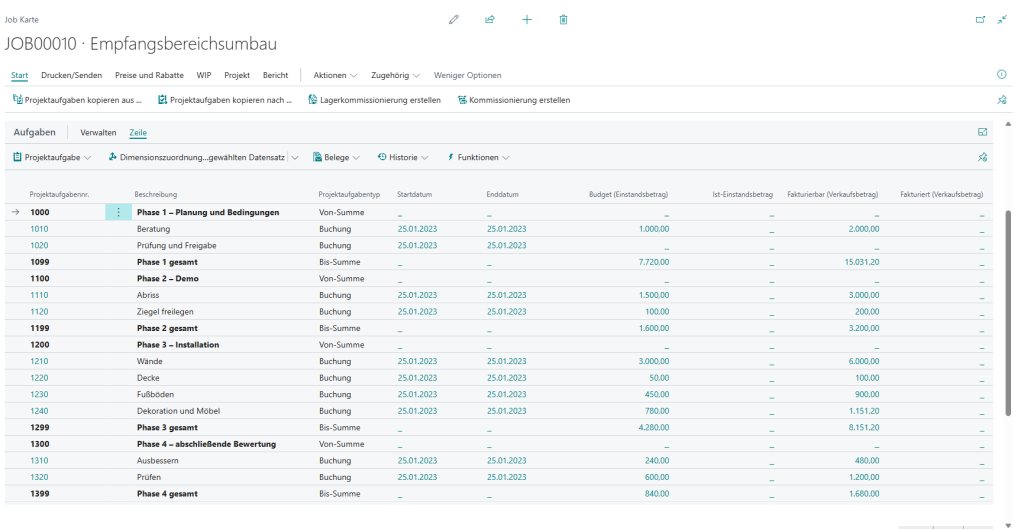Open task number 1010 link

click(39, 229)
